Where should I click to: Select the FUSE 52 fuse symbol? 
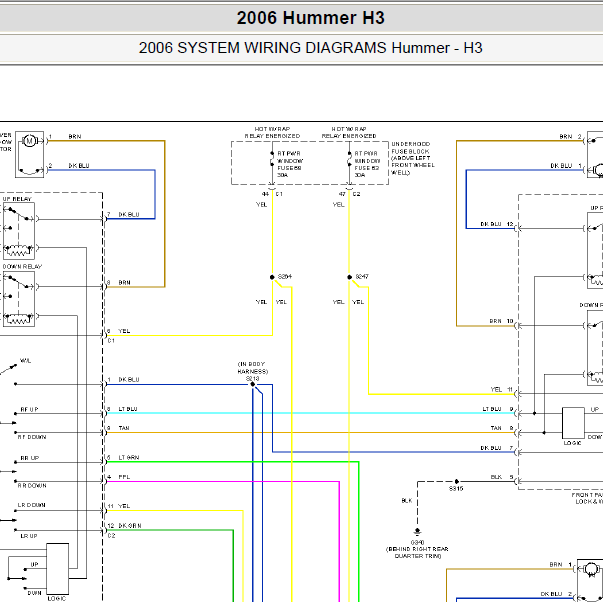[349, 159]
